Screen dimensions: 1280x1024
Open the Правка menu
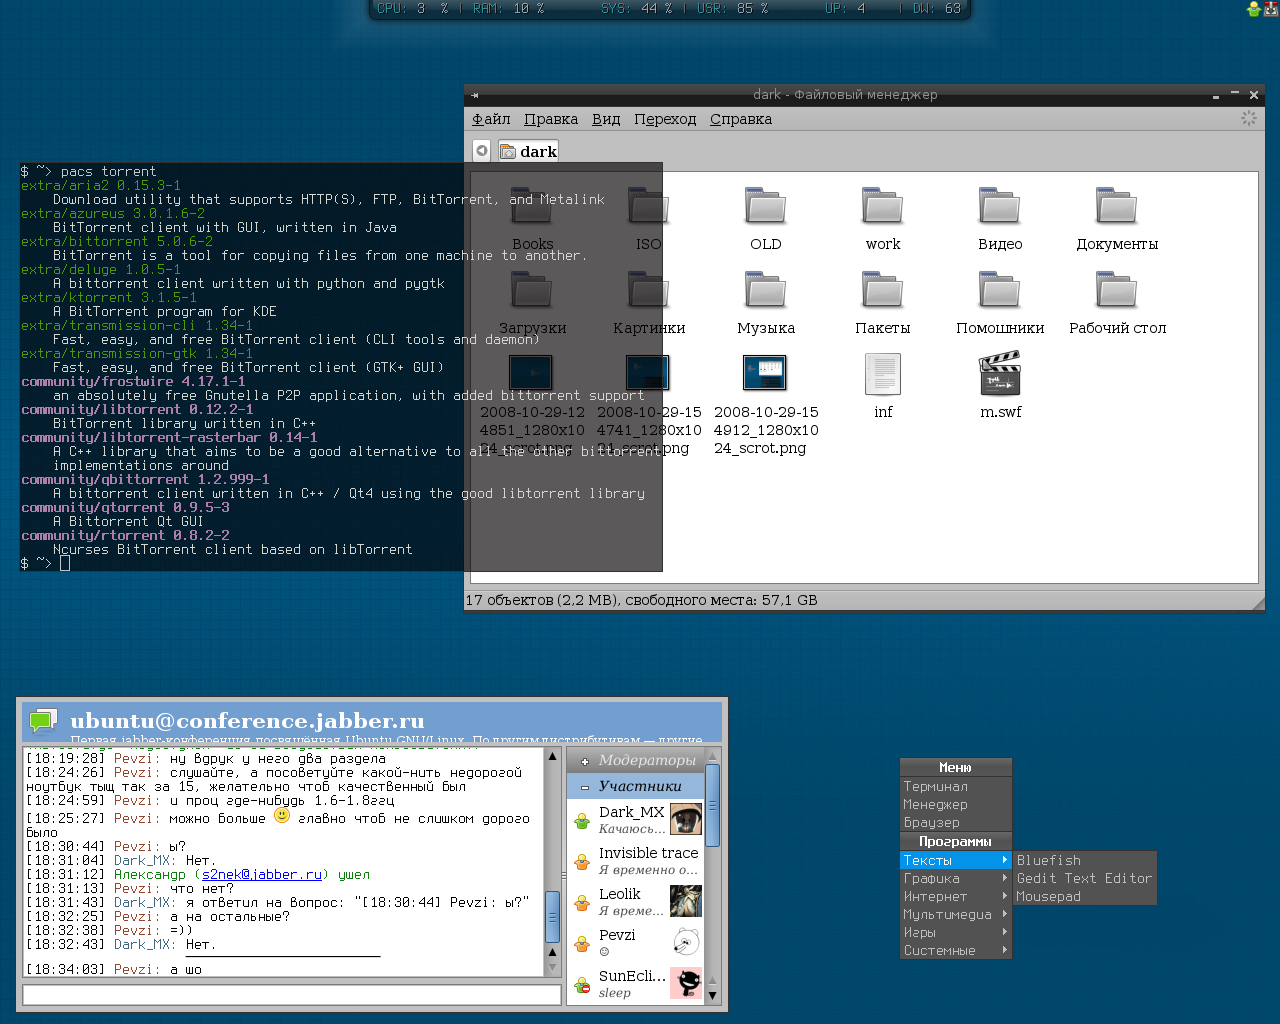(551, 119)
